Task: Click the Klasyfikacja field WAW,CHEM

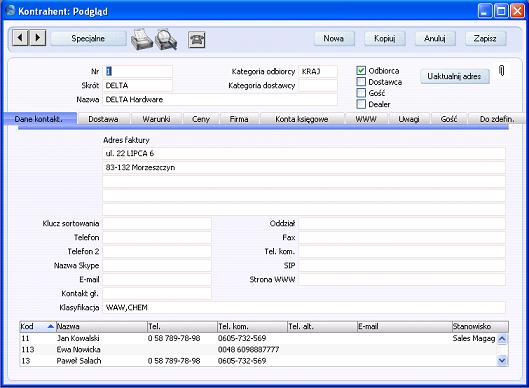Action: (304, 307)
